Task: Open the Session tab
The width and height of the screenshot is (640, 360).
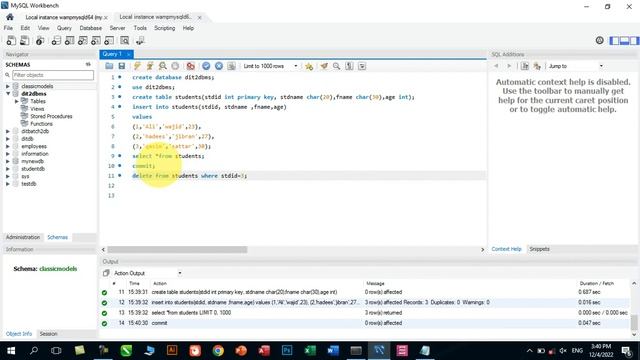Action: click(48, 333)
